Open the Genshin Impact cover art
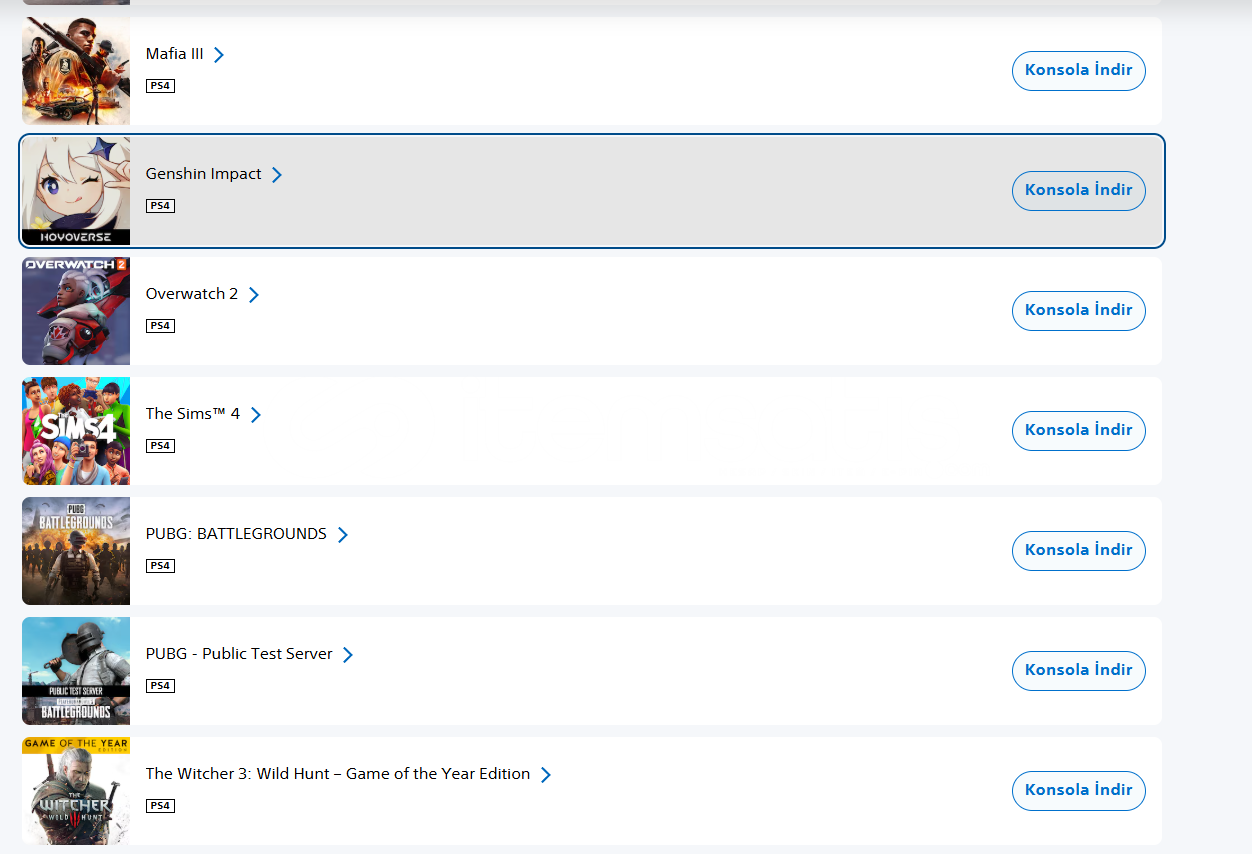The height and width of the screenshot is (854, 1252). 76,191
